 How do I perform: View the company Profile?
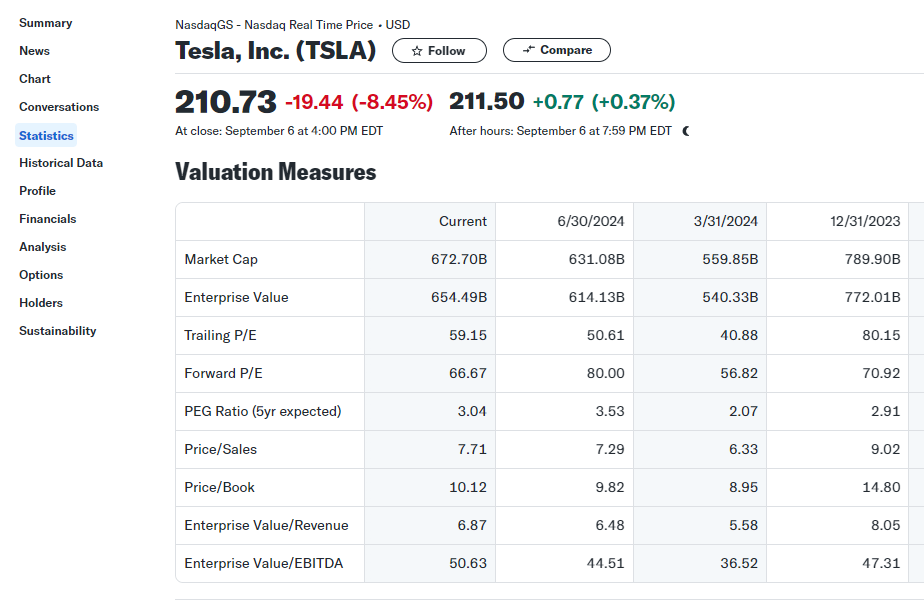[37, 190]
